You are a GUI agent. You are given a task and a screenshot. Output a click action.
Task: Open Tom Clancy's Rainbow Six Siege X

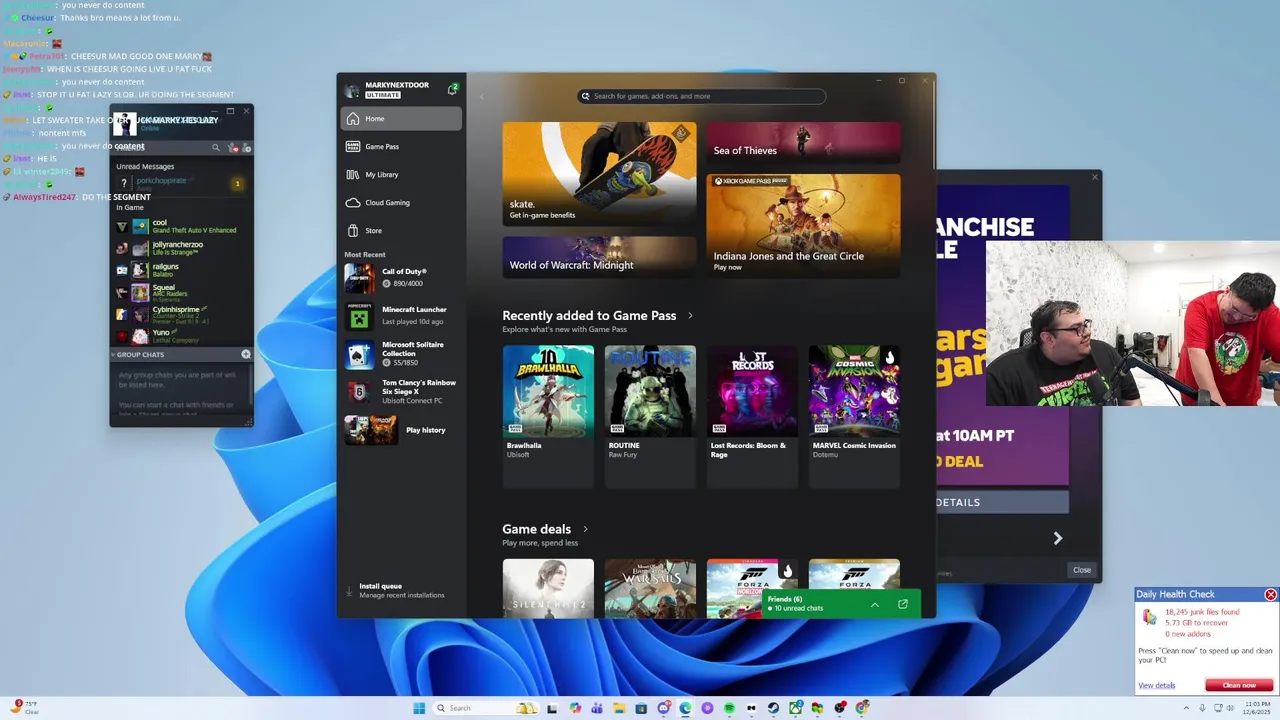click(x=402, y=391)
